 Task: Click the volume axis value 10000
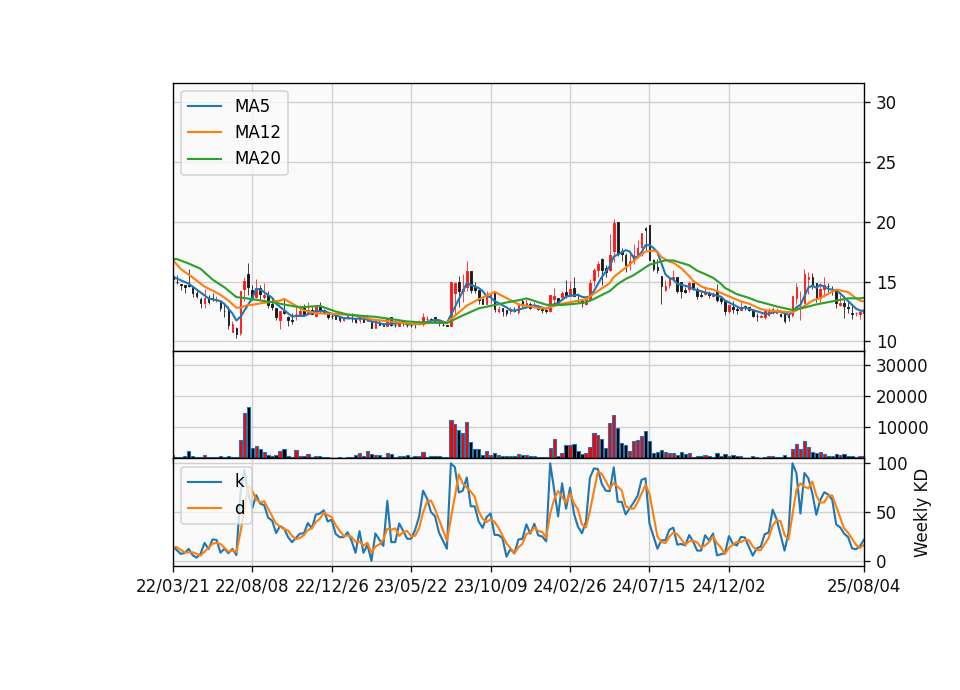[902, 428]
